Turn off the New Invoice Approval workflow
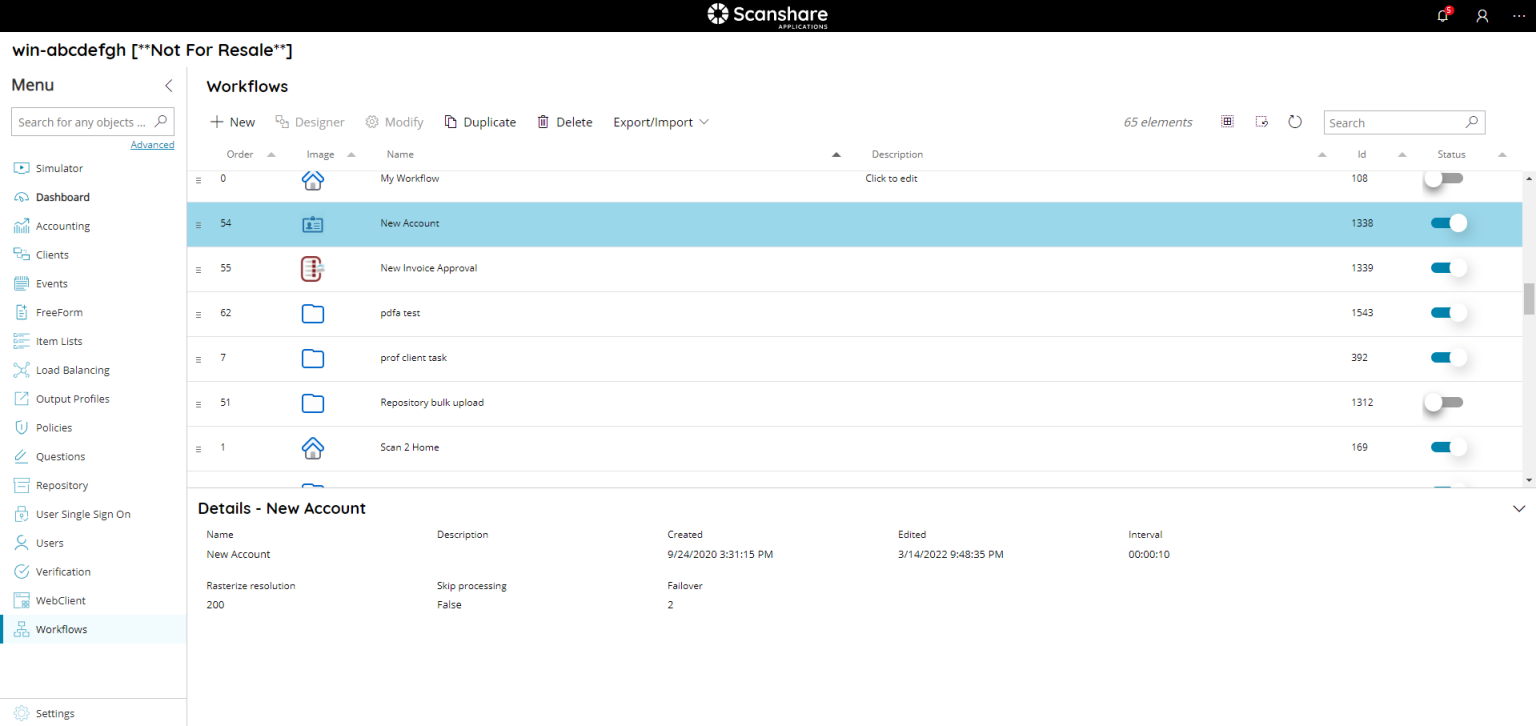The height and width of the screenshot is (726, 1536). click(x=1447, y=267)
